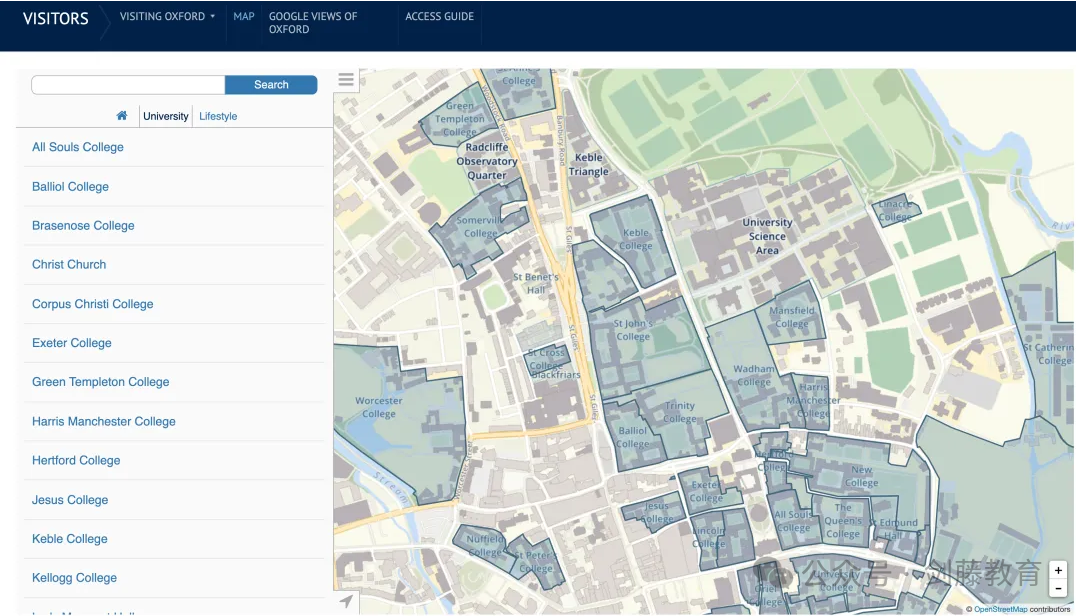Select Keble College in the list
This screenshot has height=616, width=1076.
[69, 539]
